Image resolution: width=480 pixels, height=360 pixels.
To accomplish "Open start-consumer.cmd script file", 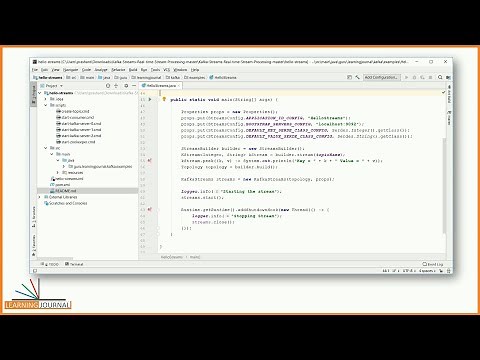I will 75,117.
